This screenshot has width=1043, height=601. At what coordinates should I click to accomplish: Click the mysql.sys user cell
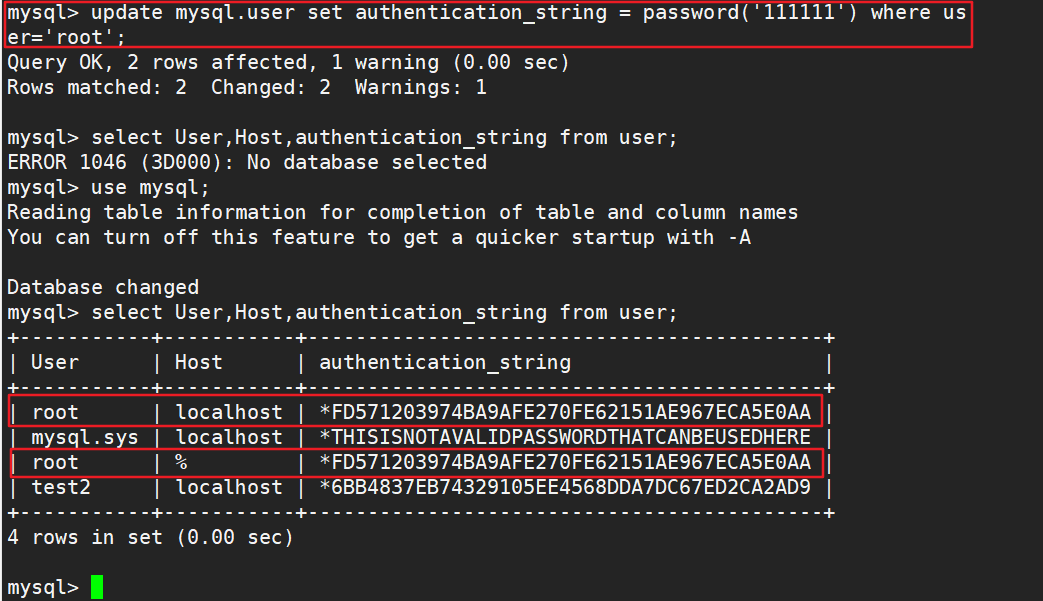[85, 437]
